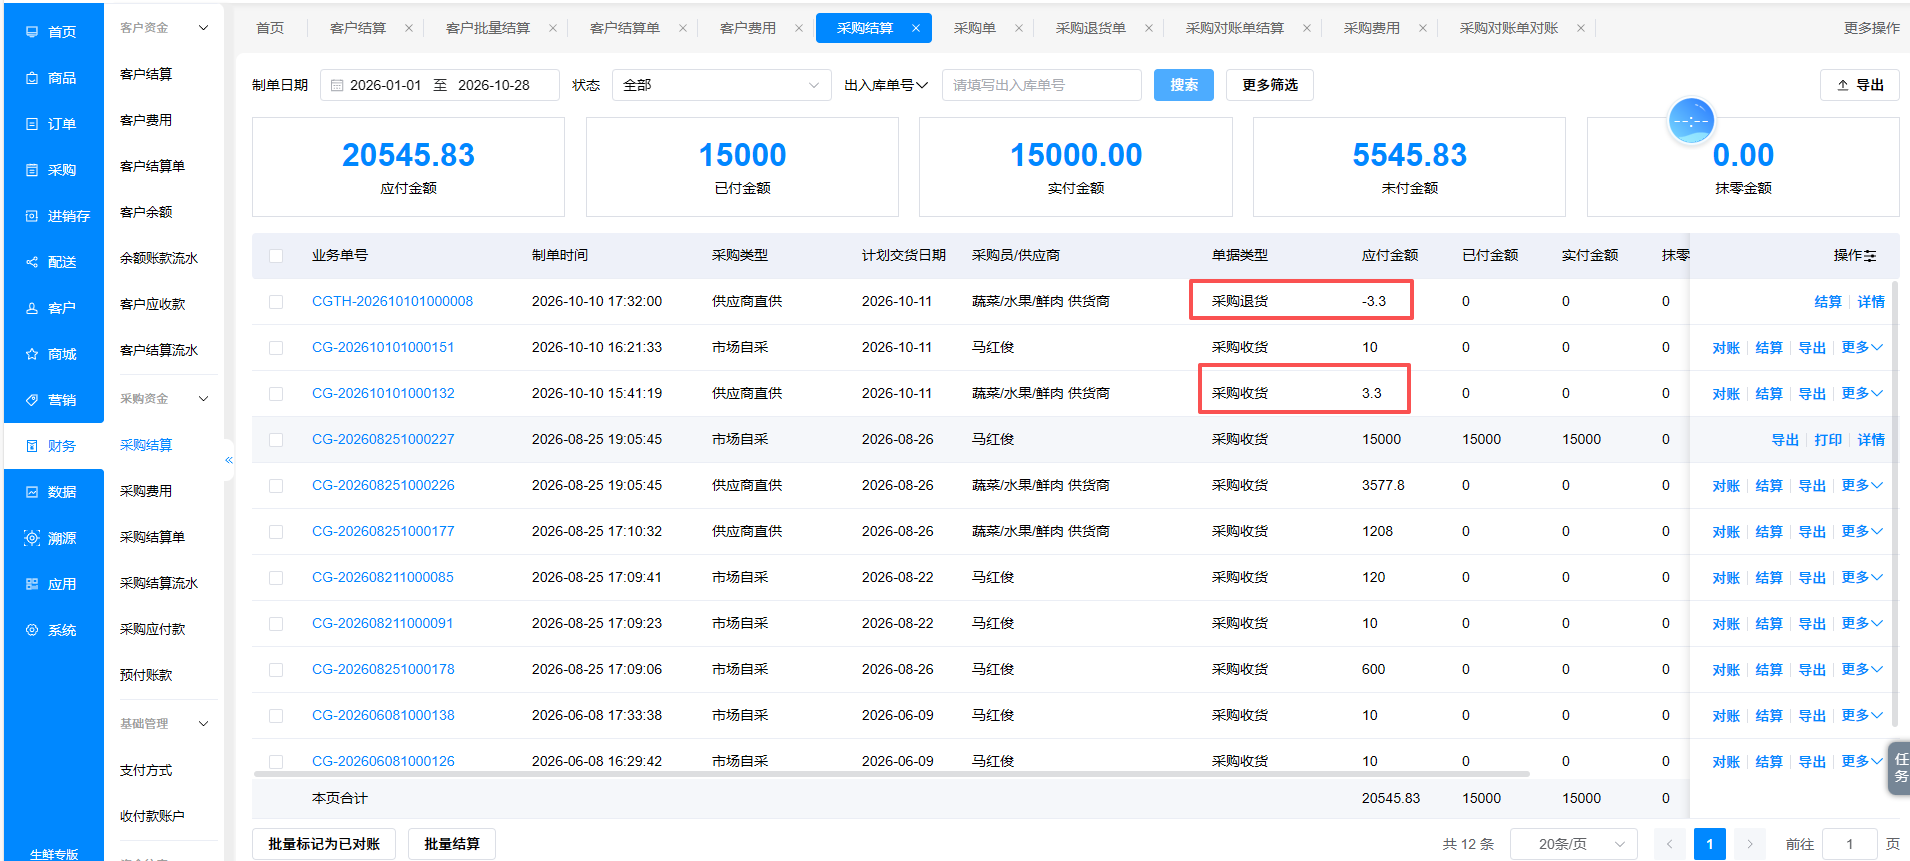Screen dimensions: 1910x861
Task: Click the 出入库单号 search input field
Action: tap(1041, 85)
